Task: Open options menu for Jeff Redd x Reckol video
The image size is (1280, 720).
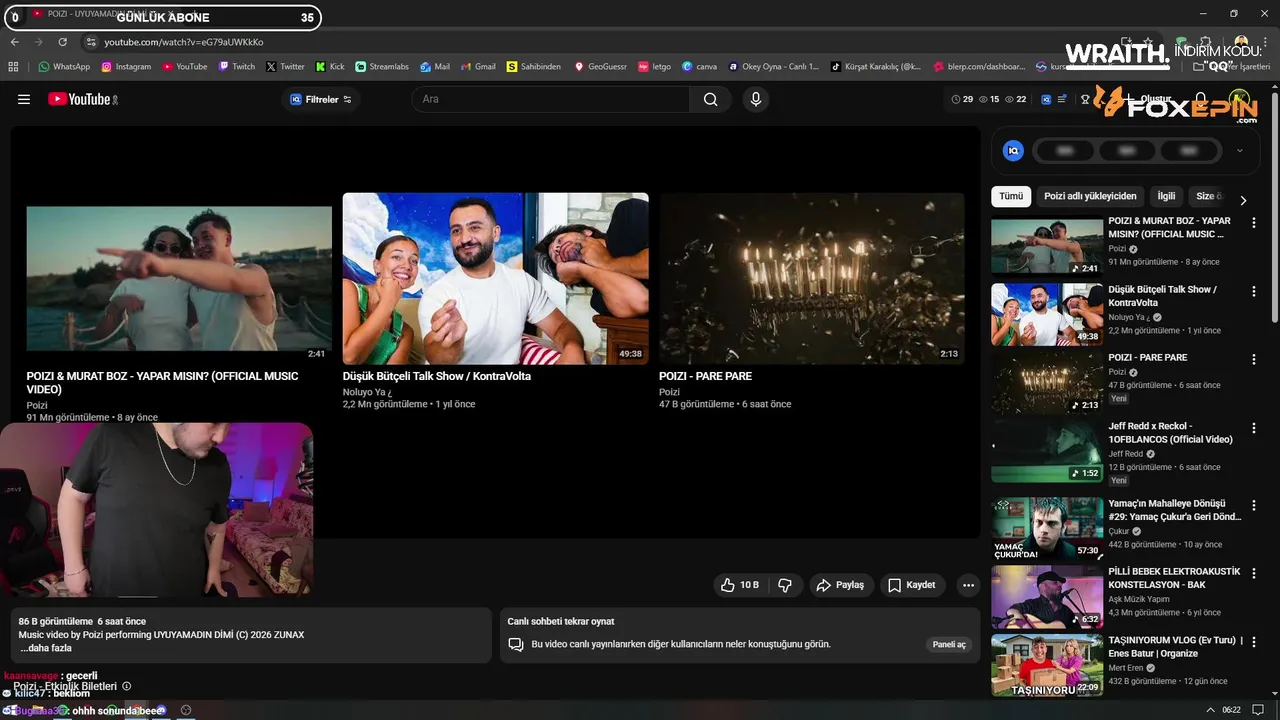Action: click(1253, 428)
